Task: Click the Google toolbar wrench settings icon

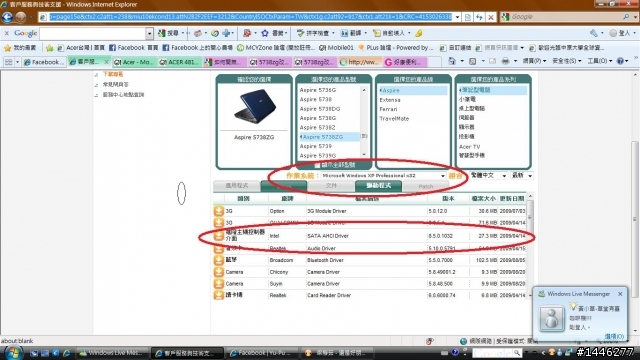Action: pos(594,33)
